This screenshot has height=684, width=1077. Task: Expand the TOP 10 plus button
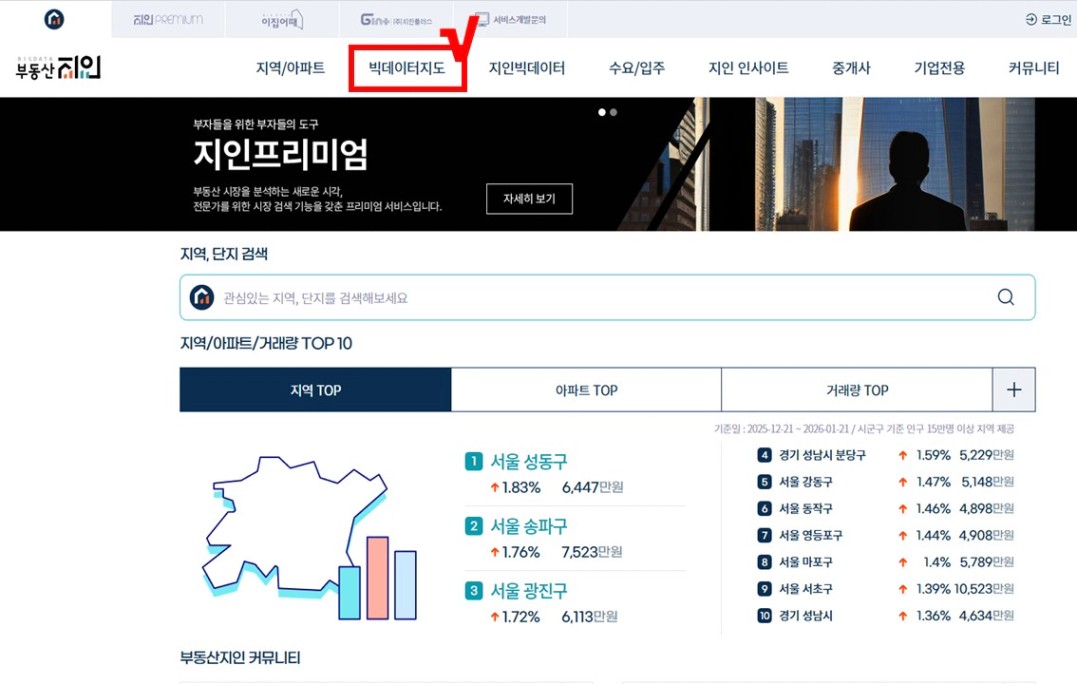pos(1014,390)
